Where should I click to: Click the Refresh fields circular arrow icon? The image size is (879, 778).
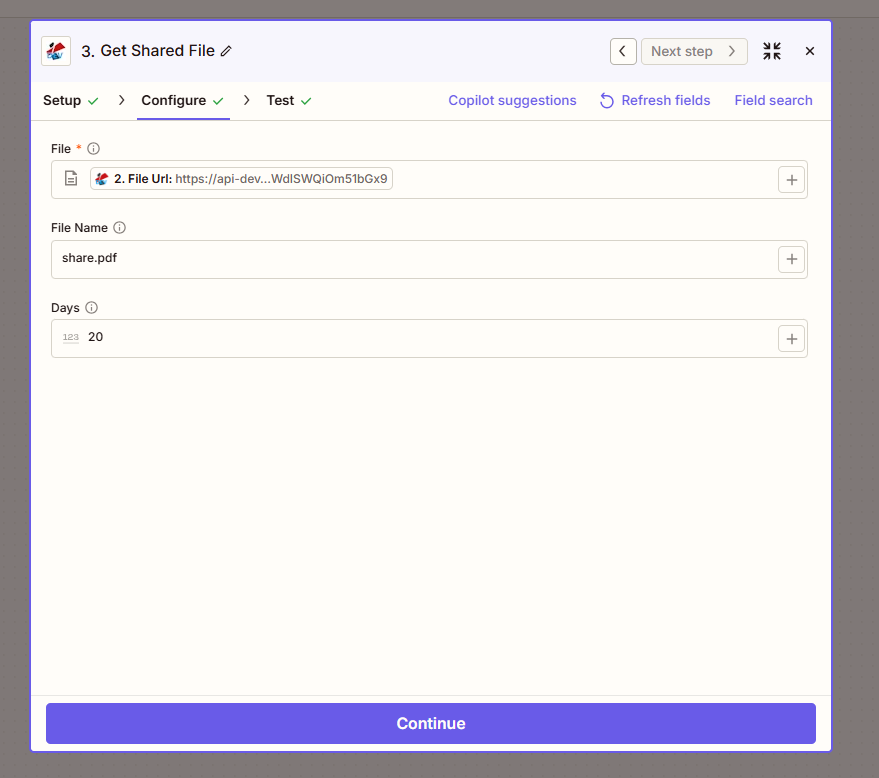(x=605, y=100)
